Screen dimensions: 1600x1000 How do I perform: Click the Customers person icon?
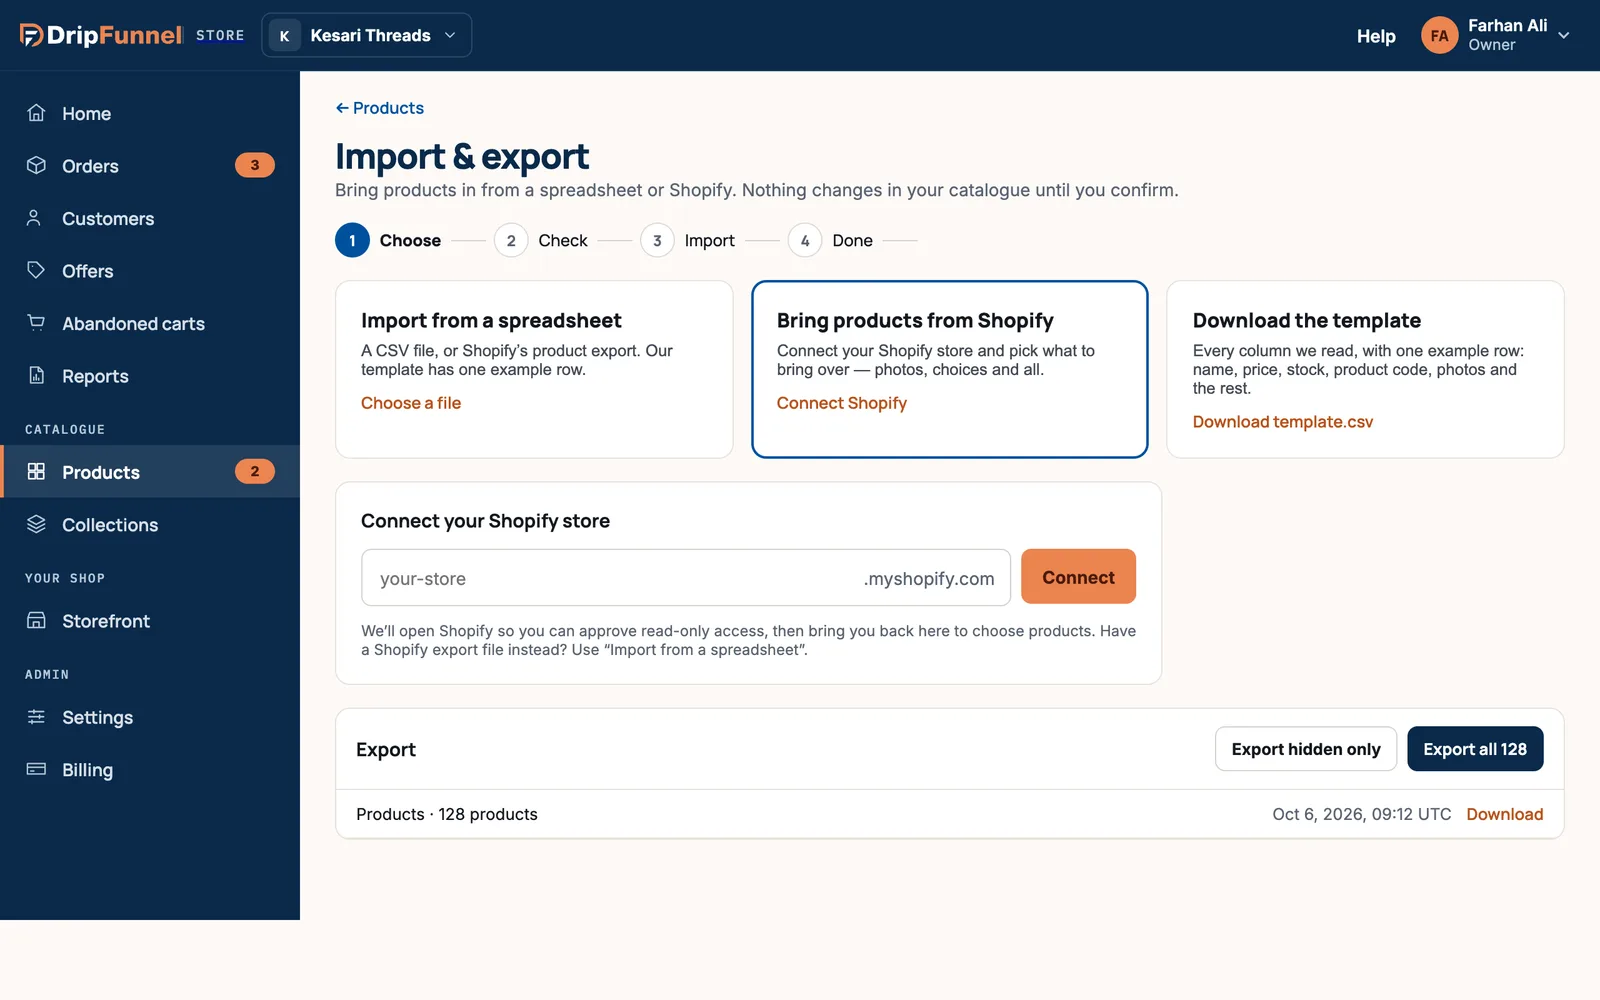pos(36,218)
